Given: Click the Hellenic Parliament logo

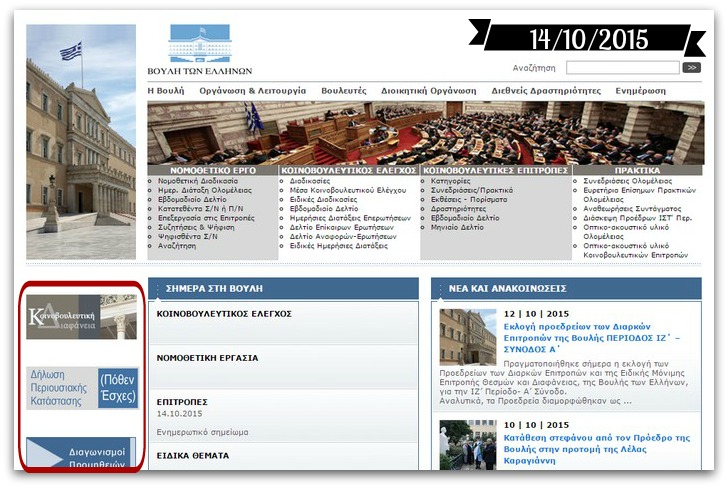Looking at the screenshot, I should [x=200, y=50].
